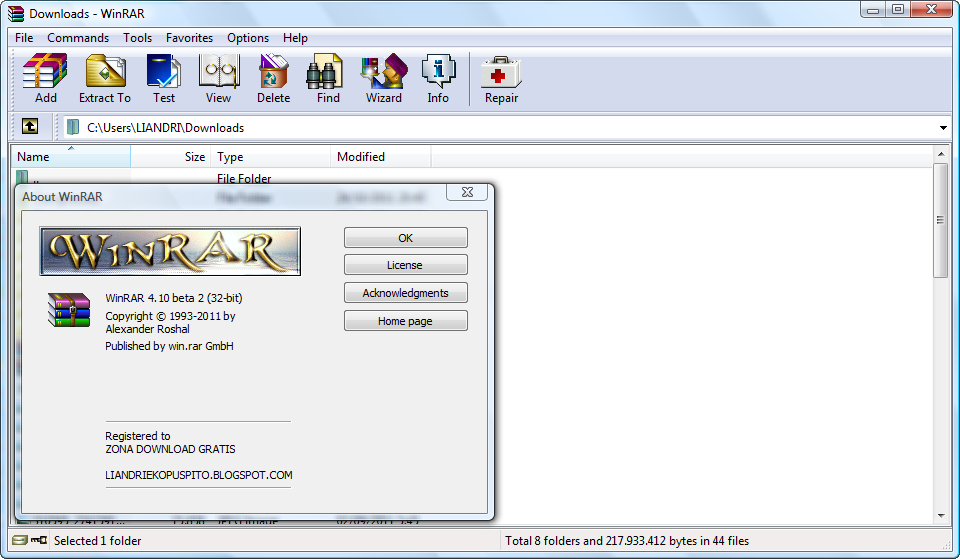Sort by the Size column header
960x559 pixels.
tap(171, 157)
